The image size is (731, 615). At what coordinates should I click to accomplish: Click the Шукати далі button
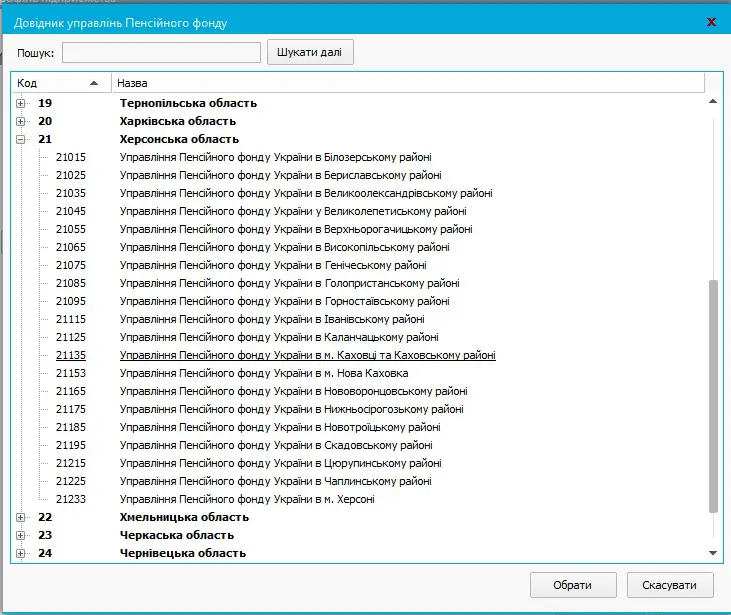coord(310,52)
